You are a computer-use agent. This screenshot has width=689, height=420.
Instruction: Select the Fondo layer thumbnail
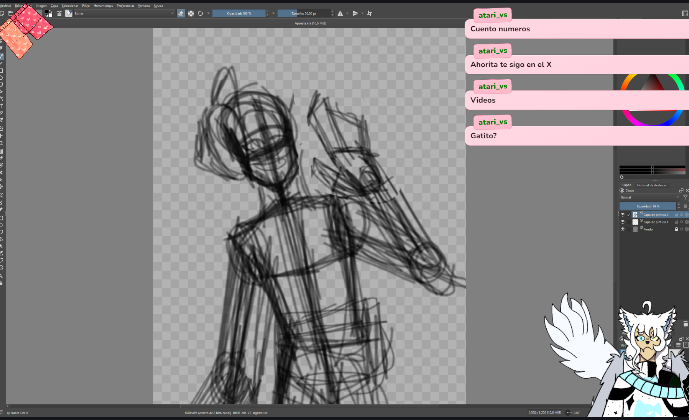point(635,229)
